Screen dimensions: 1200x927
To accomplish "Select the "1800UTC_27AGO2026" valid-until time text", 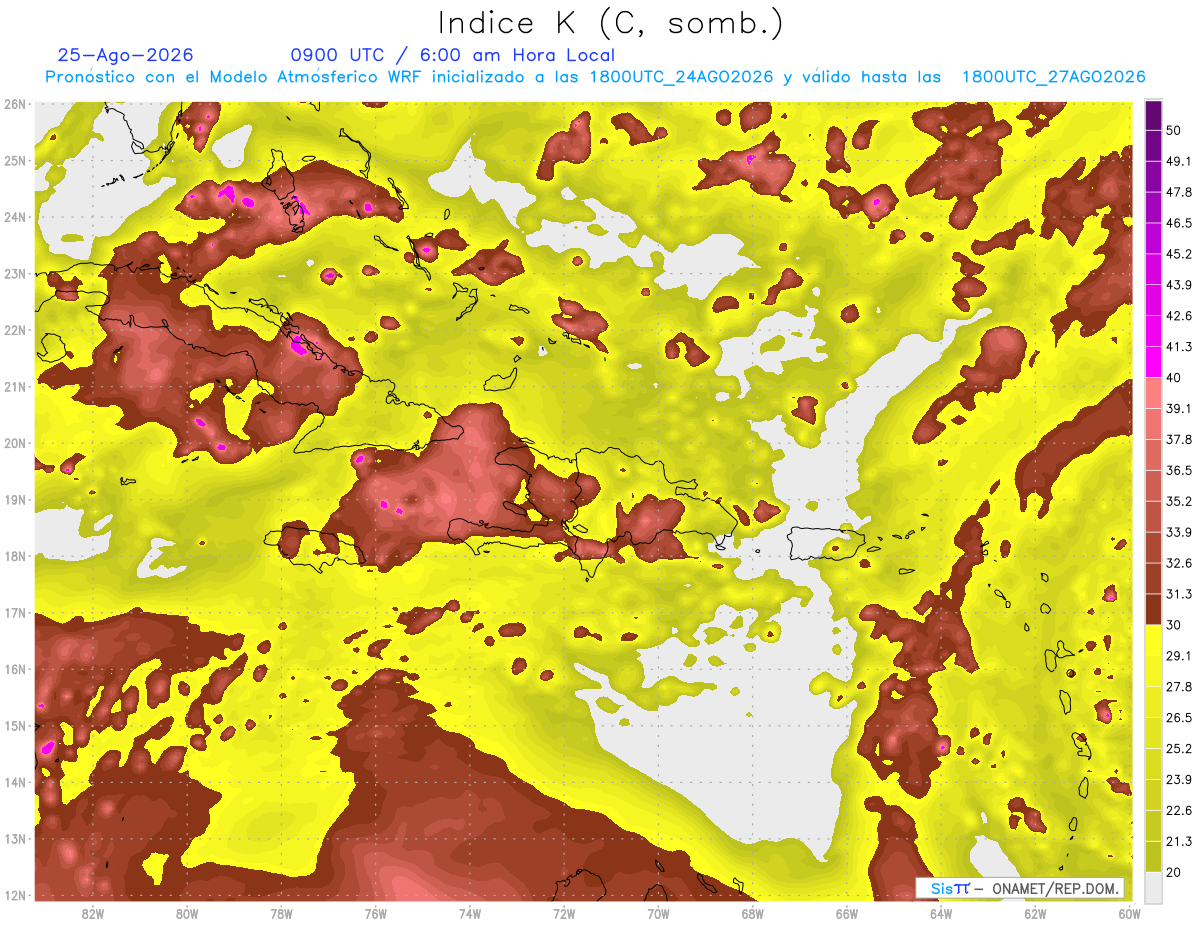I will coord(1053,77).
